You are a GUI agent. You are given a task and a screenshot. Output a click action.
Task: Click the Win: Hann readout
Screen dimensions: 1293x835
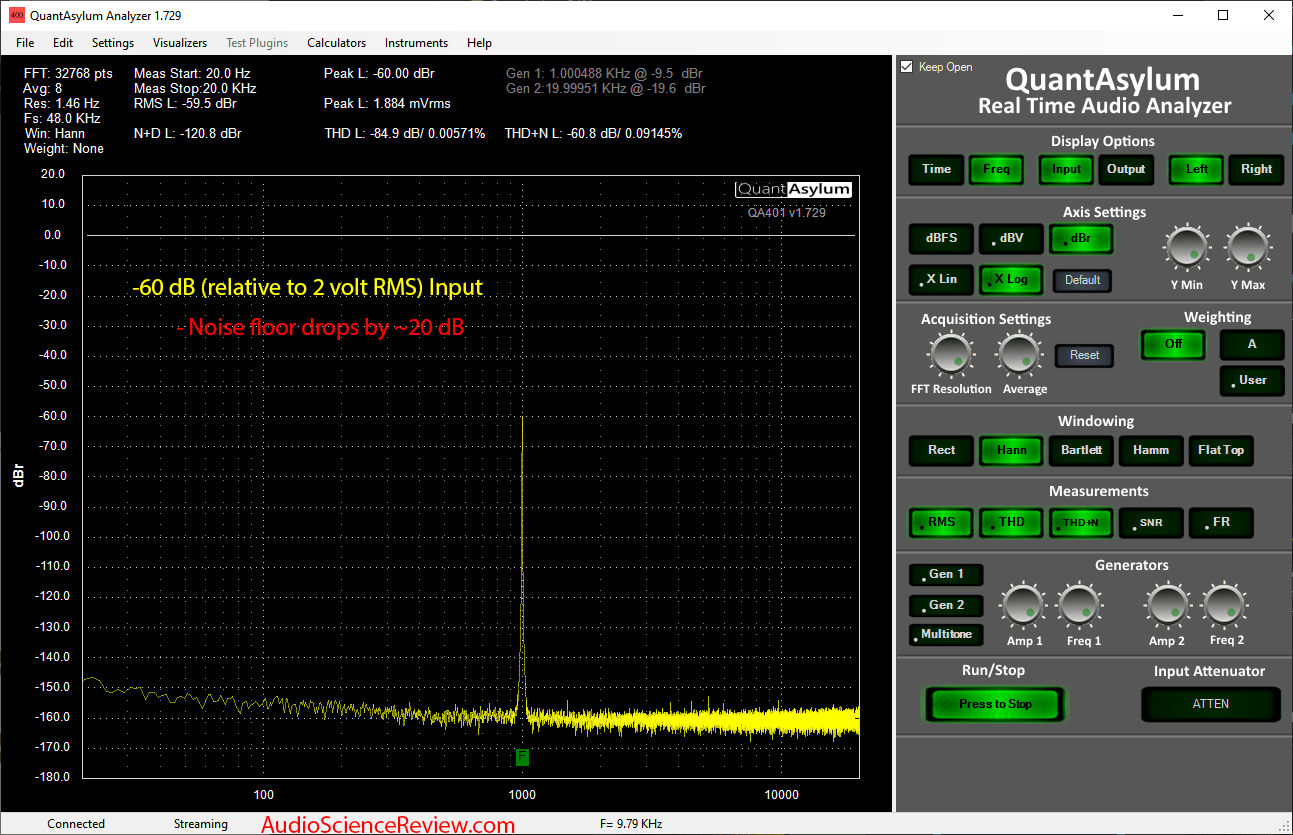click(54, 133)
